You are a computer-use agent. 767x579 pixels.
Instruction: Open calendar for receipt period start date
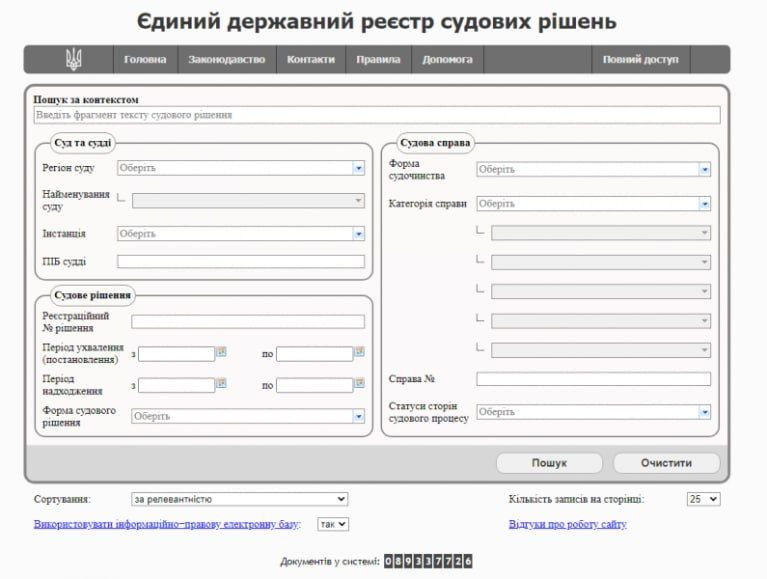pyautogui.click(x=222, y=384)
